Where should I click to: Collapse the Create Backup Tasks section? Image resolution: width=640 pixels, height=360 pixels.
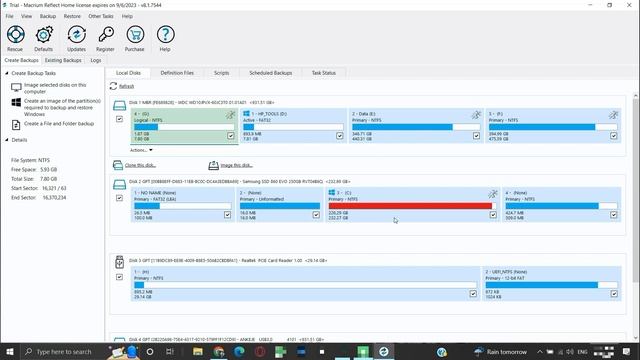[7, 73]
